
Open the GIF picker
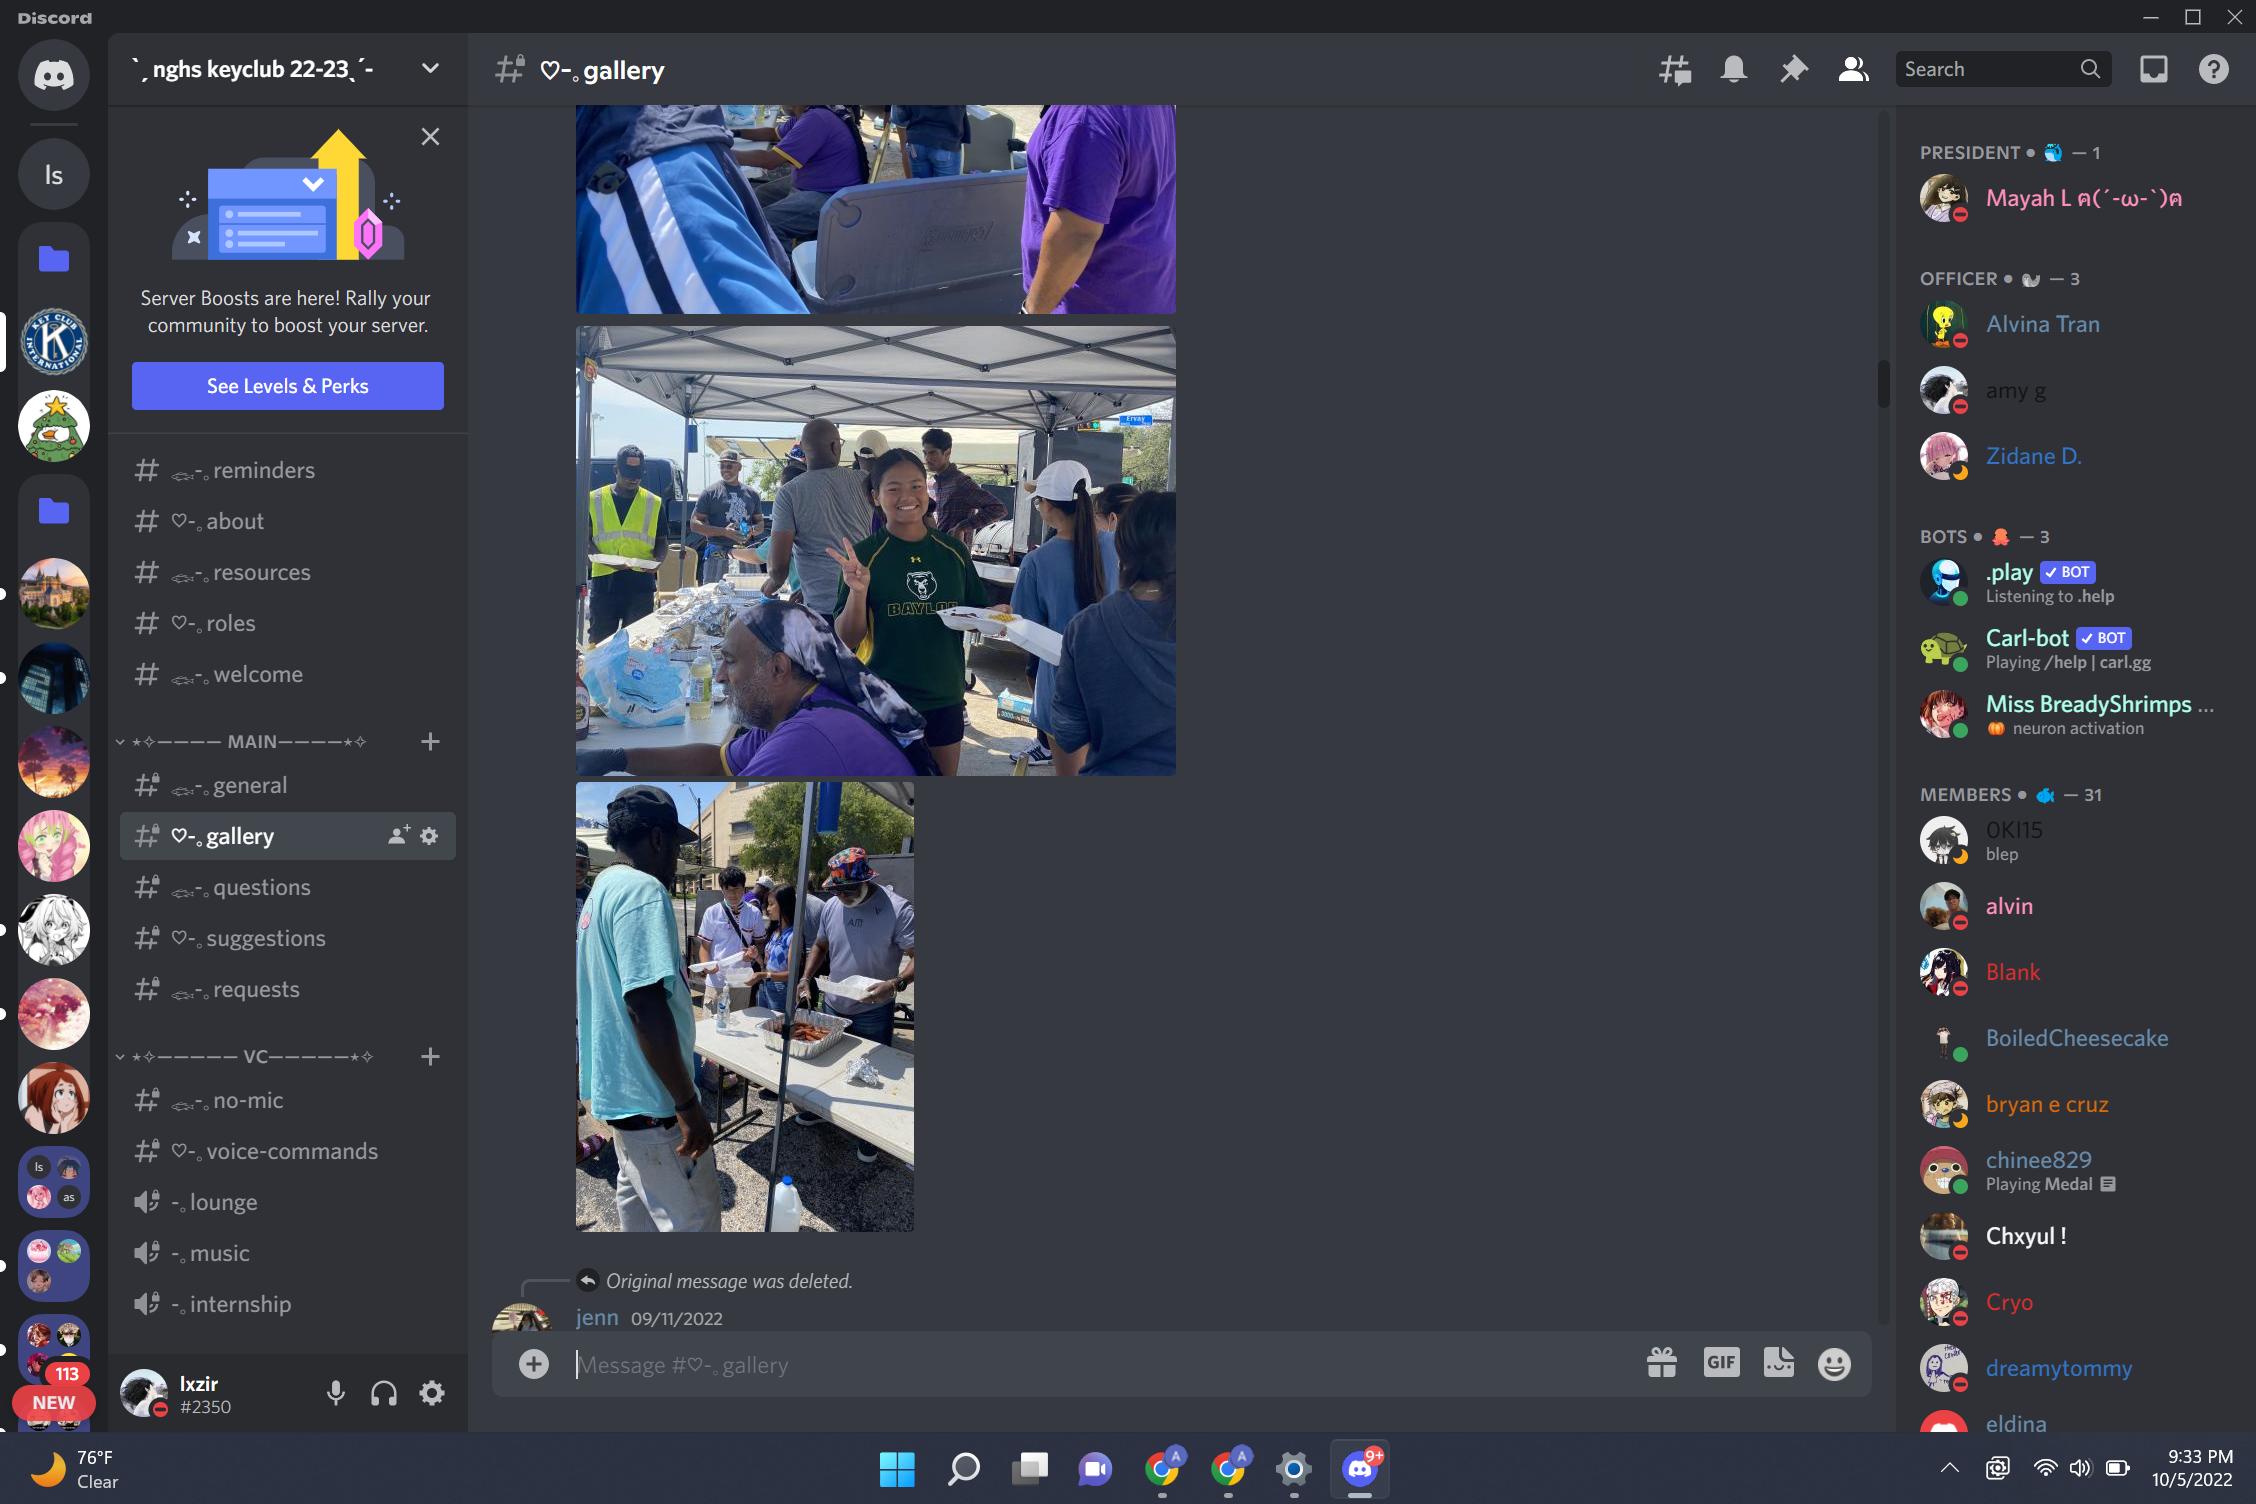(x=1721, y=1363)
